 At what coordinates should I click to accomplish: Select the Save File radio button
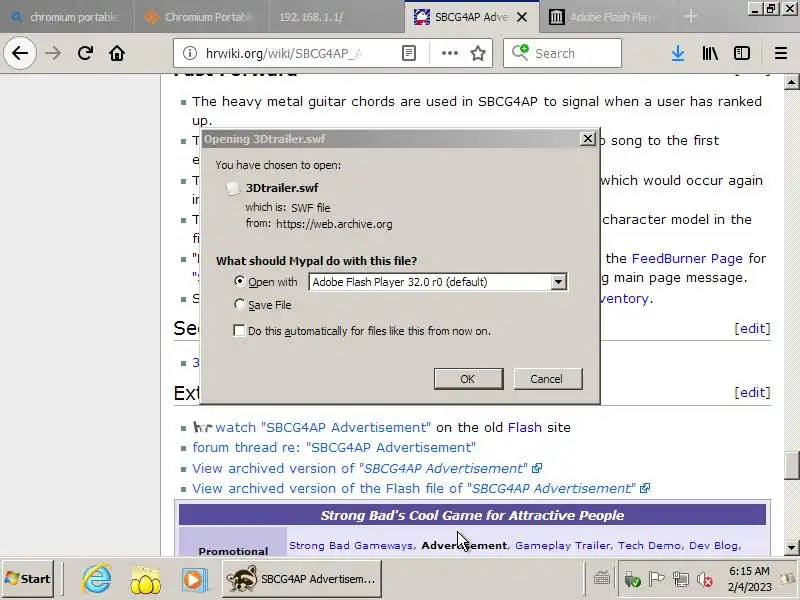(x=239, y=305)
